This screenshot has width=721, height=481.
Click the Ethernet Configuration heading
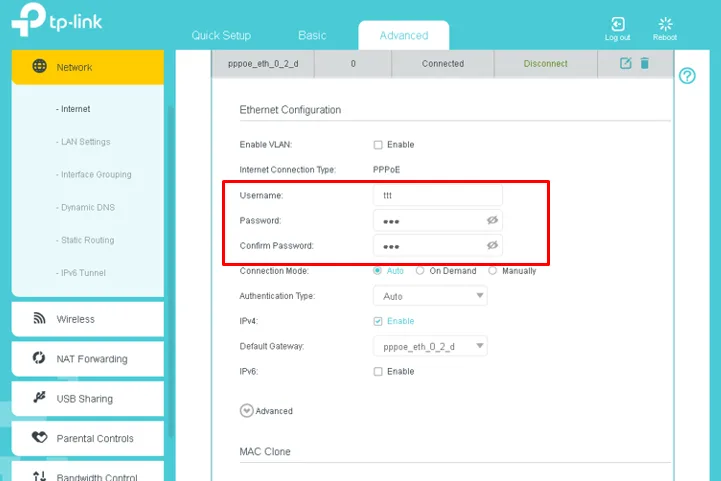pyautogui.click(x=290, y=110)
